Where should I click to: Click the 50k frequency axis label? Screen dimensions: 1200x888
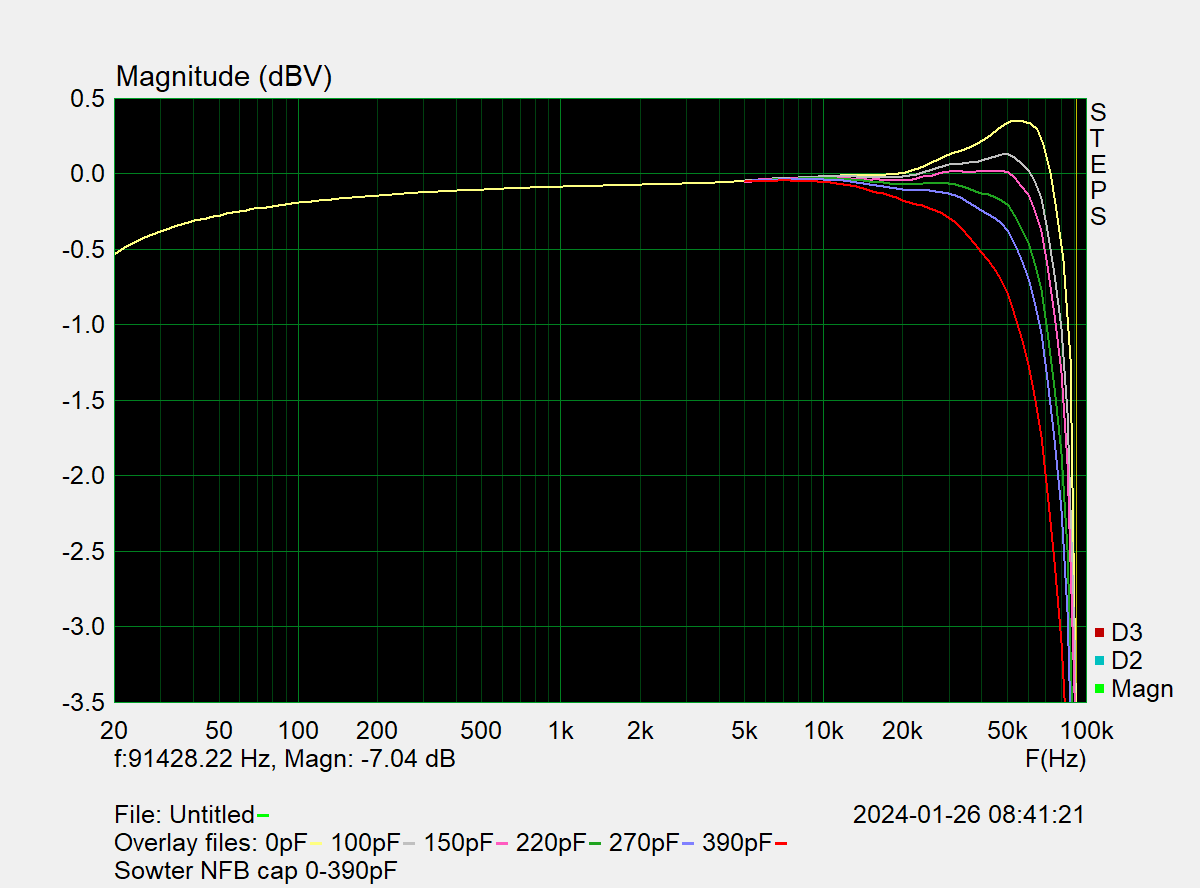click(1008, 731)
